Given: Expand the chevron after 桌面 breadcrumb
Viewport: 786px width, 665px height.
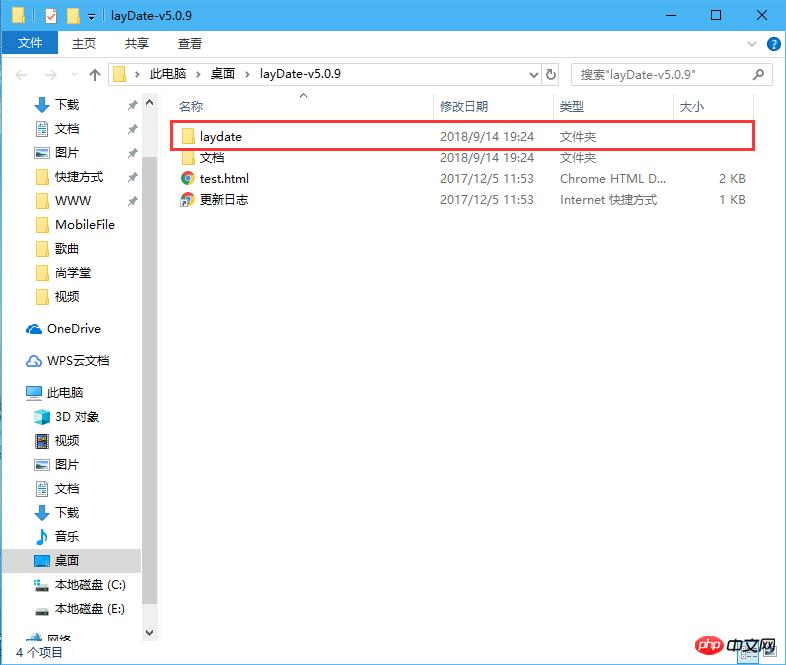Looking at the screenshot, I should pyautogui.click(x=247, y=75).
